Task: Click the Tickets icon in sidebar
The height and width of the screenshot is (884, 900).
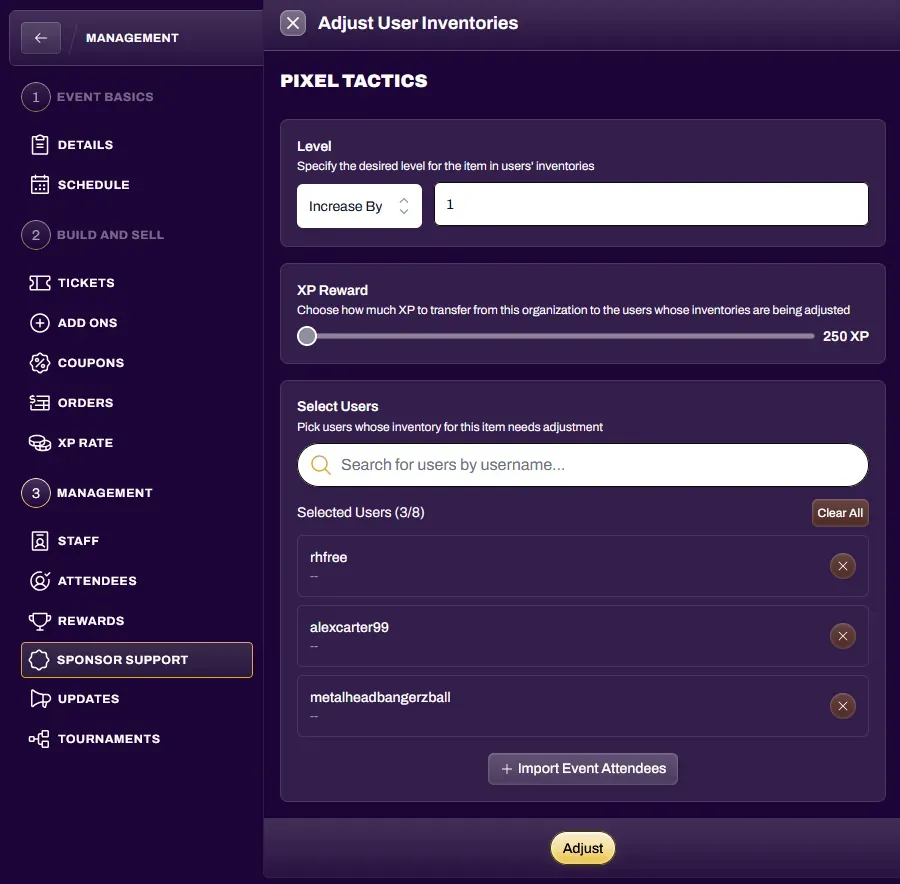Action: click(x=40, y=282)
